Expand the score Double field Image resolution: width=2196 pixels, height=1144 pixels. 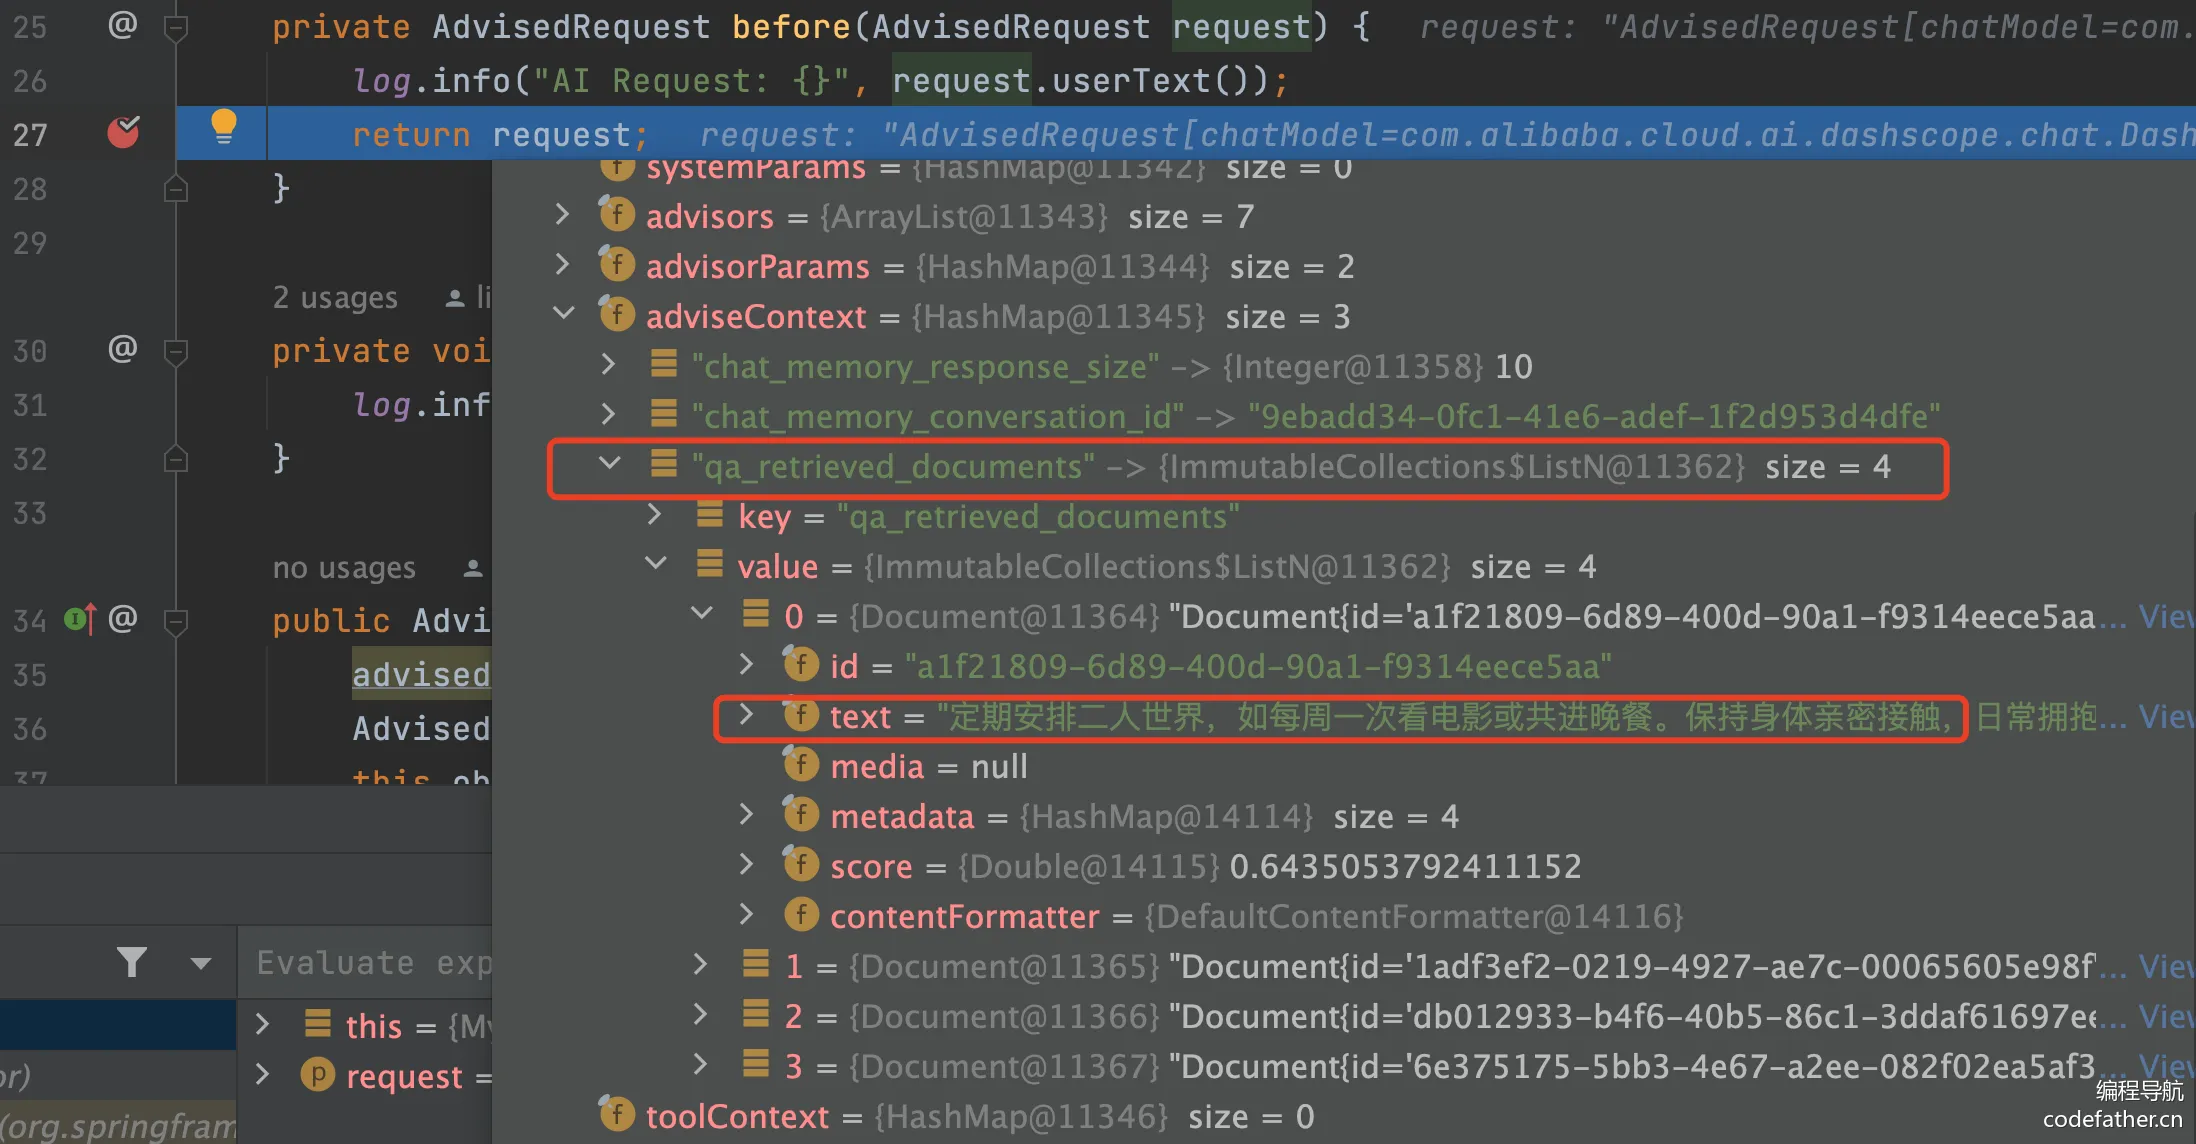746,864
